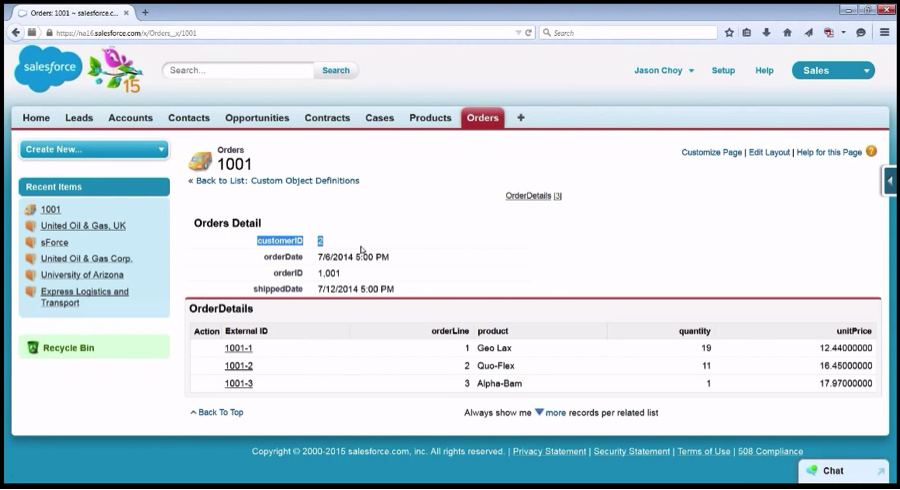
Task: Pop out the Chat panel arrow
Action: [880, 471]
